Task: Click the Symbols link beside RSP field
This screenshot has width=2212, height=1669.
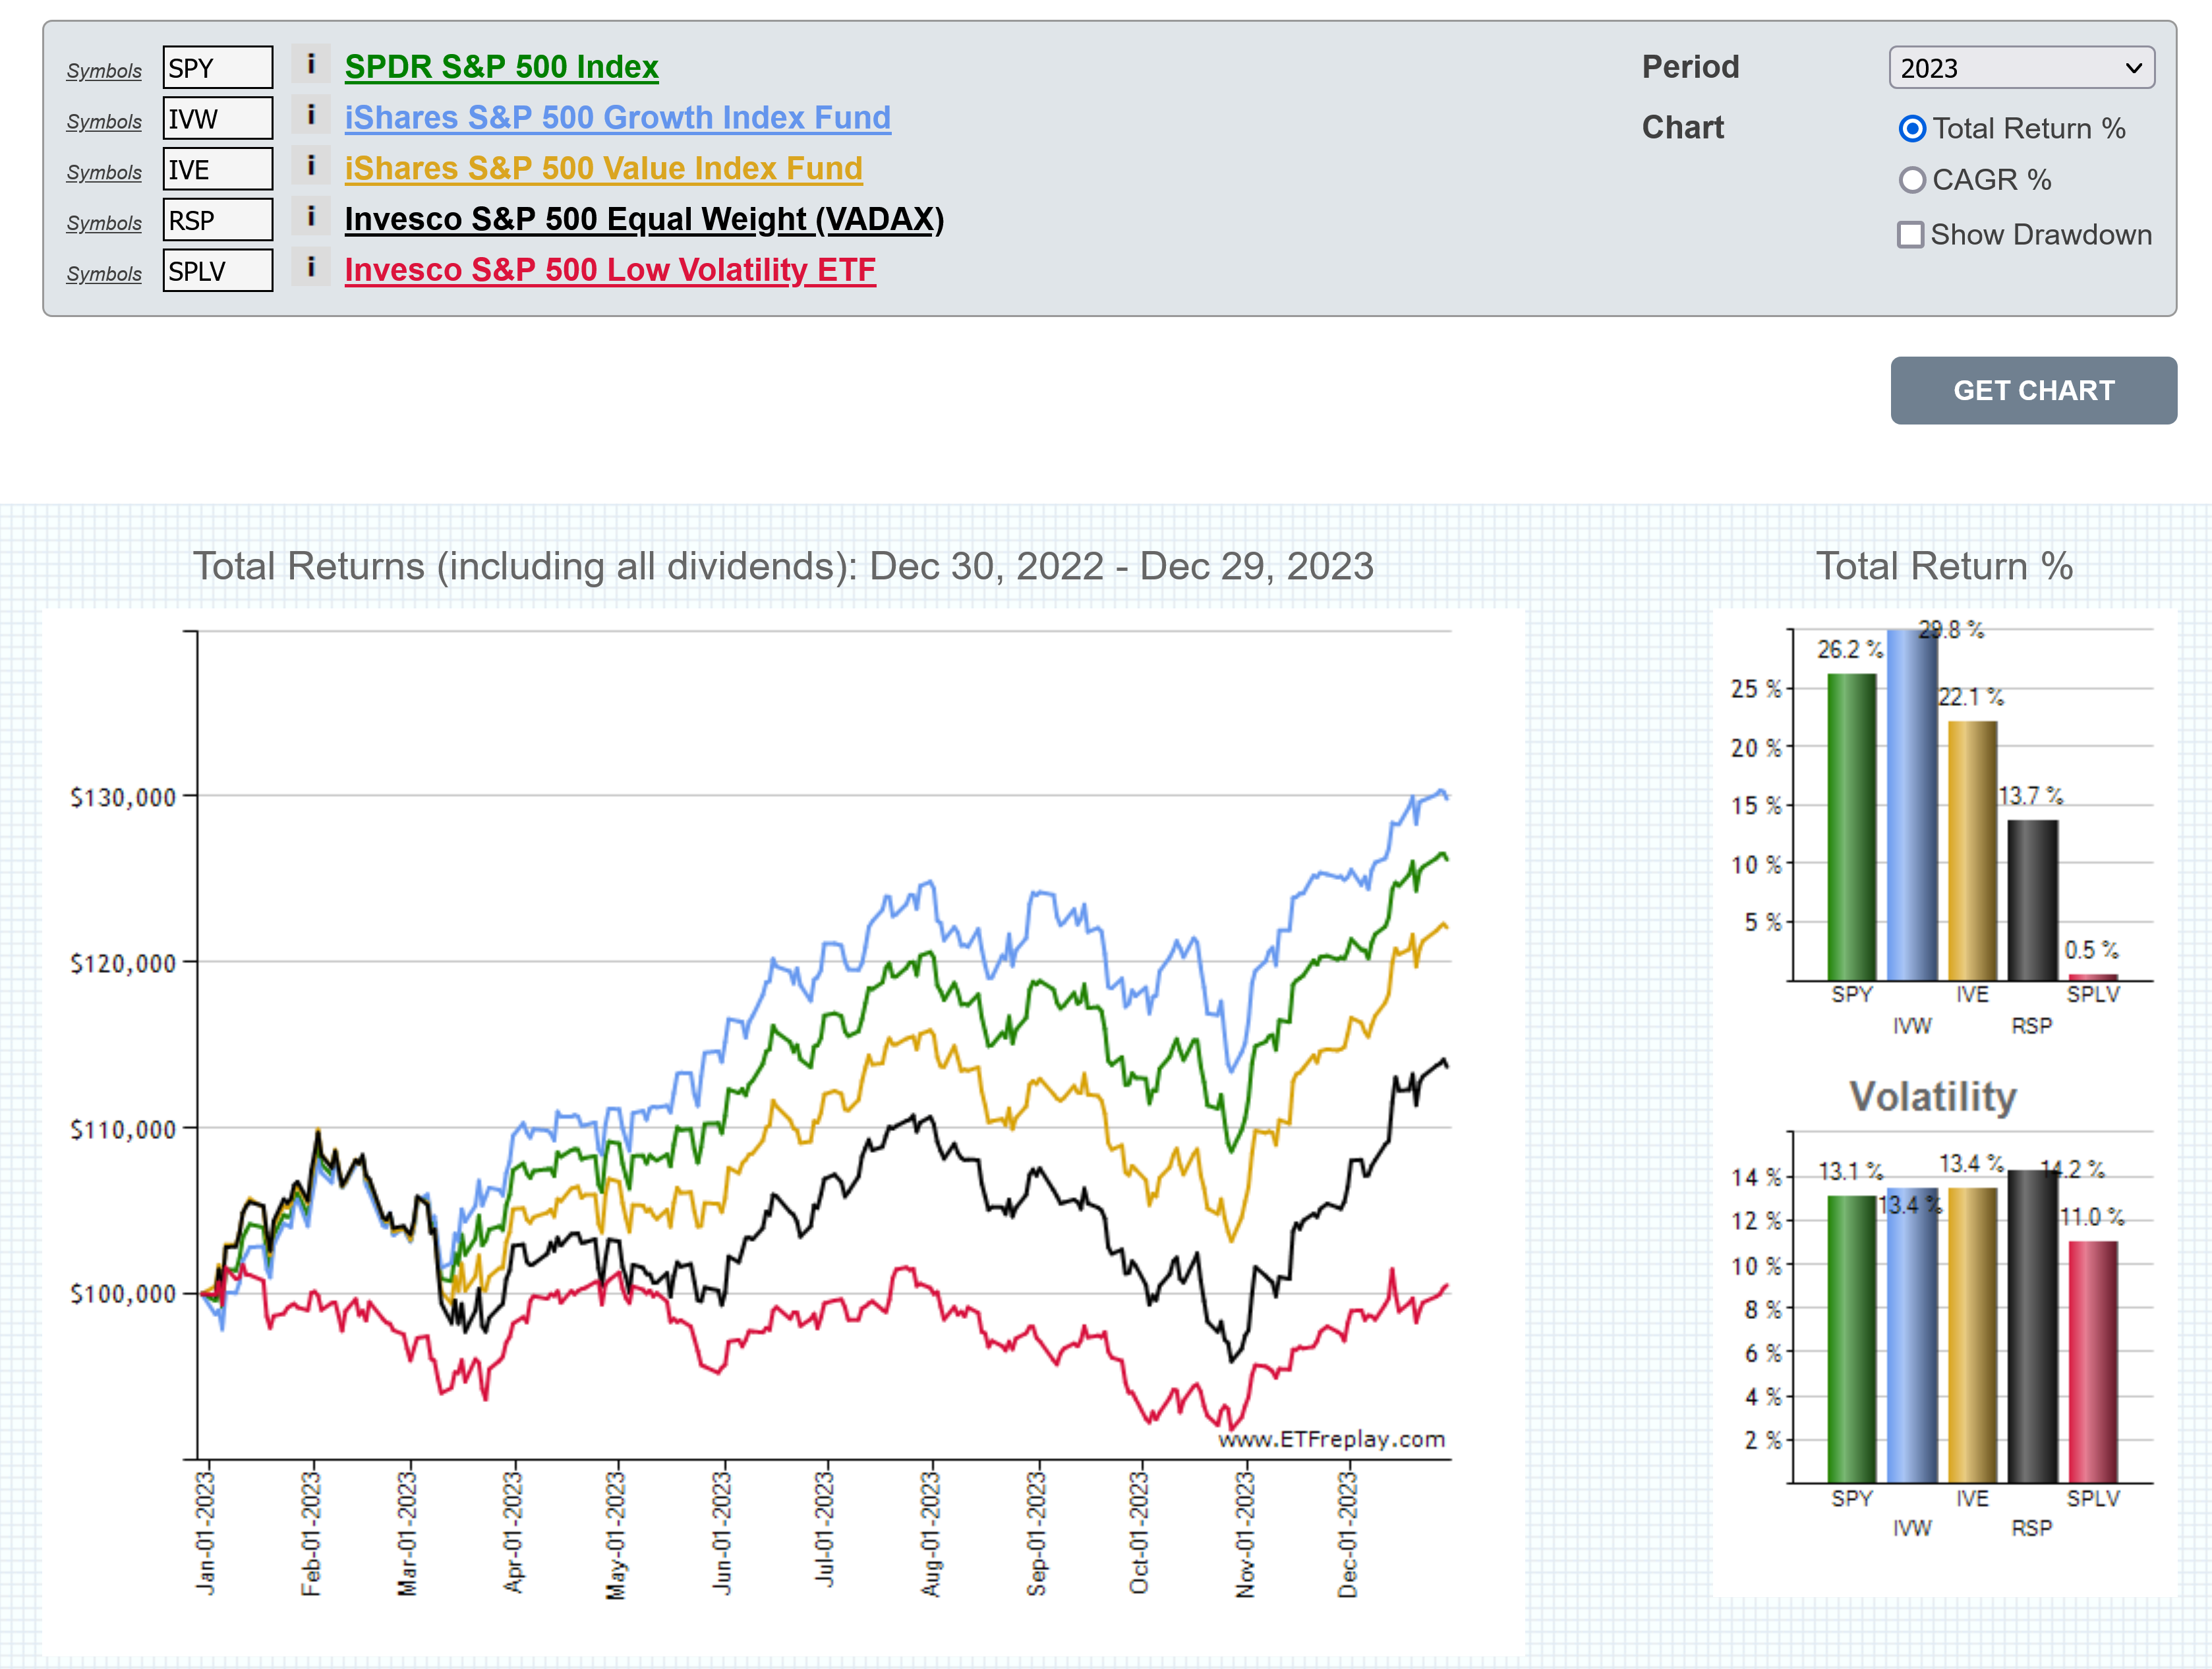Action: [104, 224]
